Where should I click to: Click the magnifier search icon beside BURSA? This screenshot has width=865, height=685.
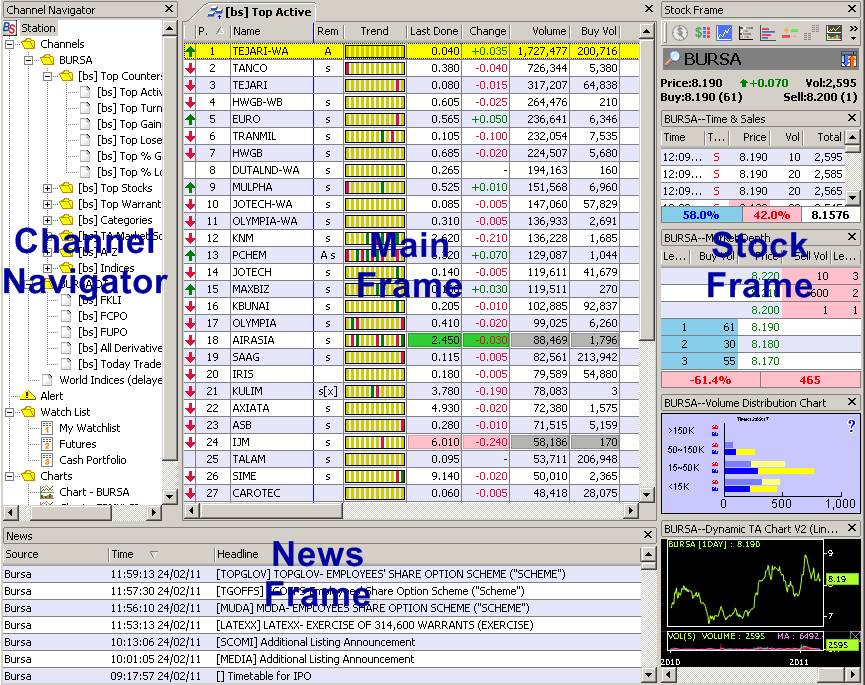pos(671,59)
